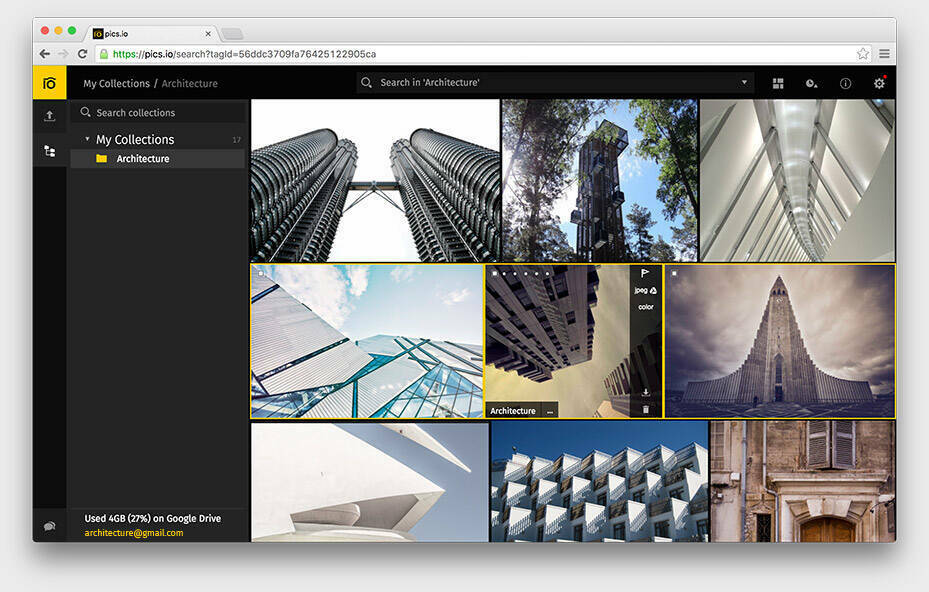Screen dimensions: 929x592
Task: Collapse the My Collections tree
Action: (x=87, y=139)
